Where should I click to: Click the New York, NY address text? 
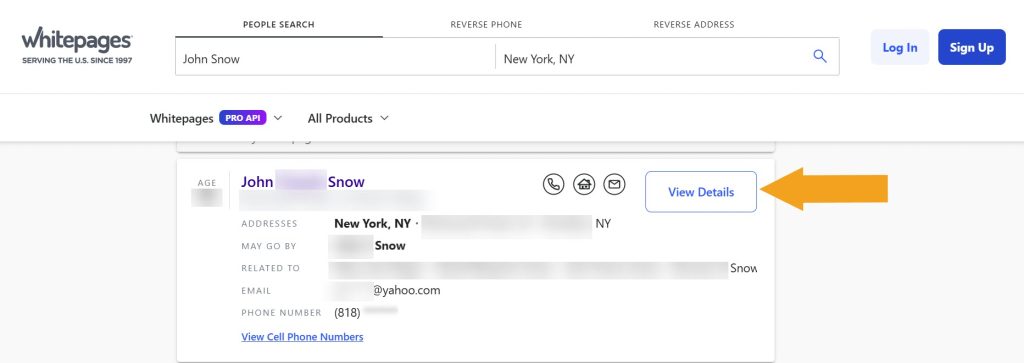(372, 223)
